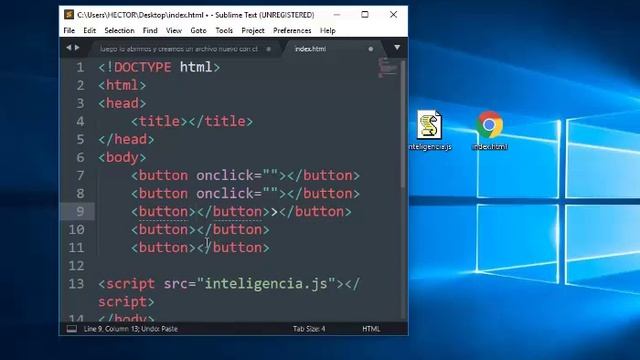
Task: Minimize the Sublime Text window
Action: coord(337,15)
